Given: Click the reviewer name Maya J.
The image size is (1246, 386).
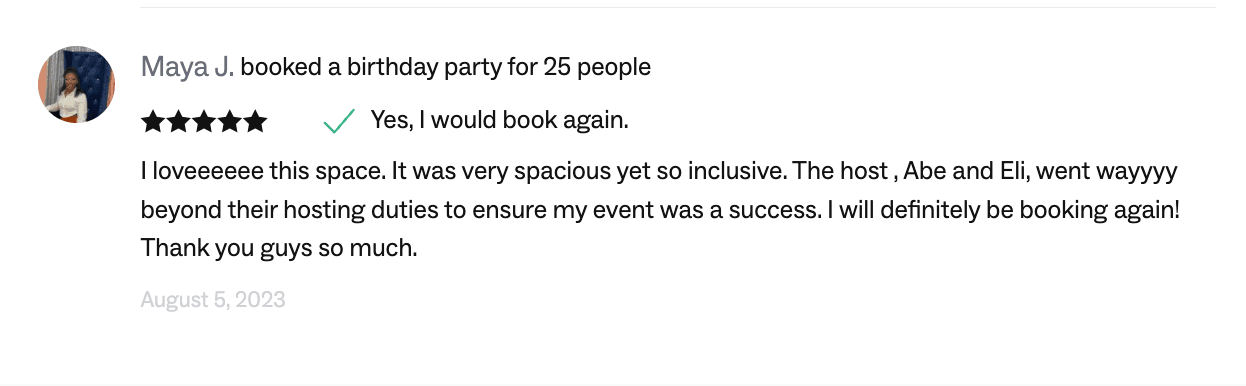Looking at the screenshot, I should pos(187,67).
